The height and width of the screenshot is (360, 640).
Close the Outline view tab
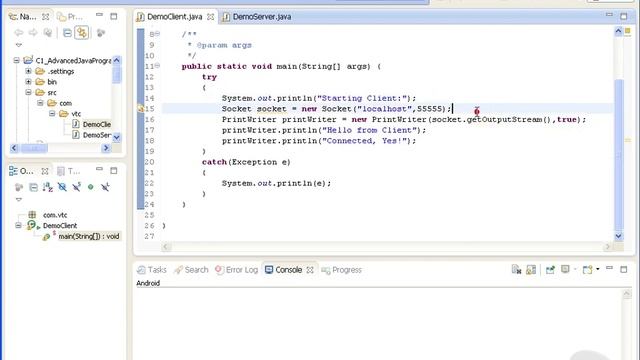point(45,171)
